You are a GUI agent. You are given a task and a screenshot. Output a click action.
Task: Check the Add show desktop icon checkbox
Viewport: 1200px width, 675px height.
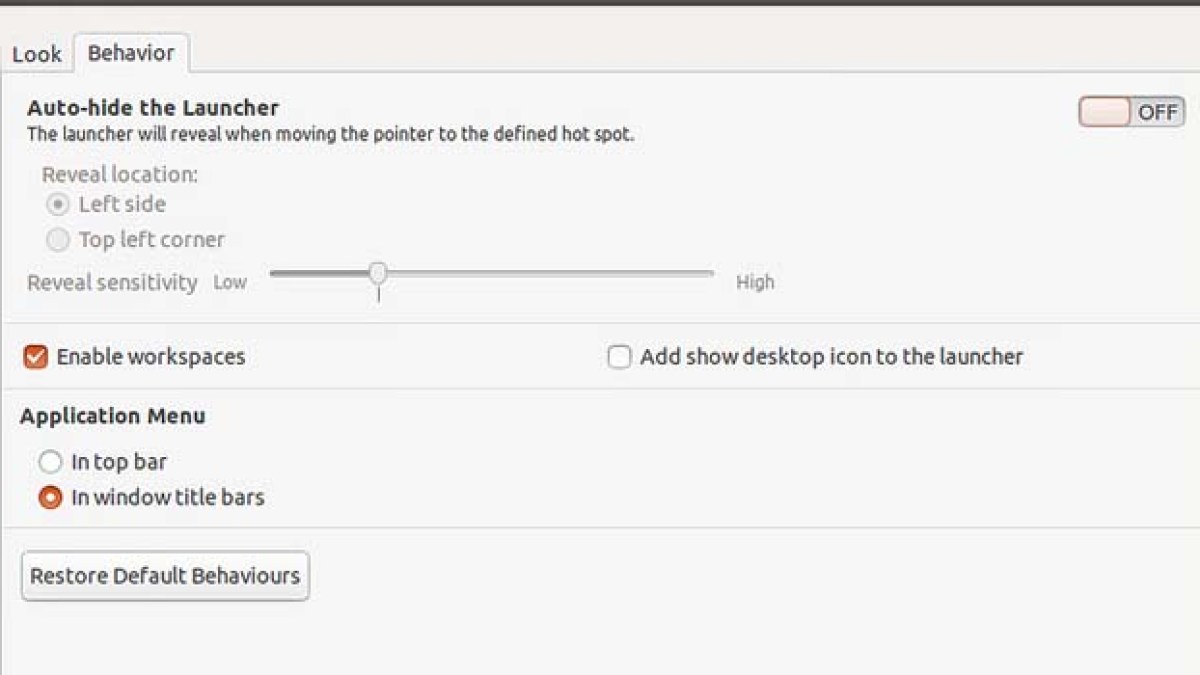pyautogui.click(x=620, y=357)
